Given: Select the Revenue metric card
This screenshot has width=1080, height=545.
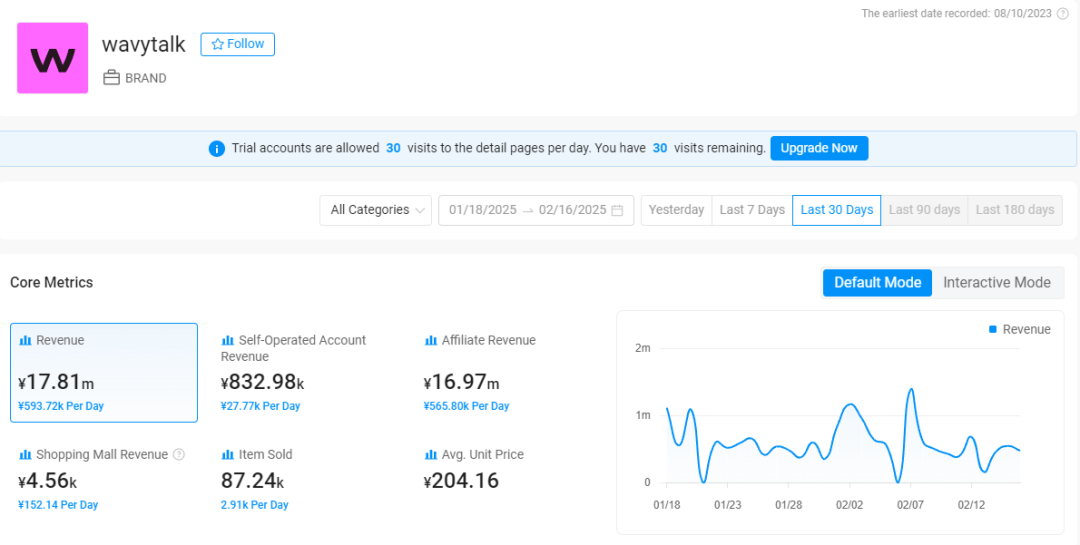Looking at the screenshot, I should pos(104,373).
